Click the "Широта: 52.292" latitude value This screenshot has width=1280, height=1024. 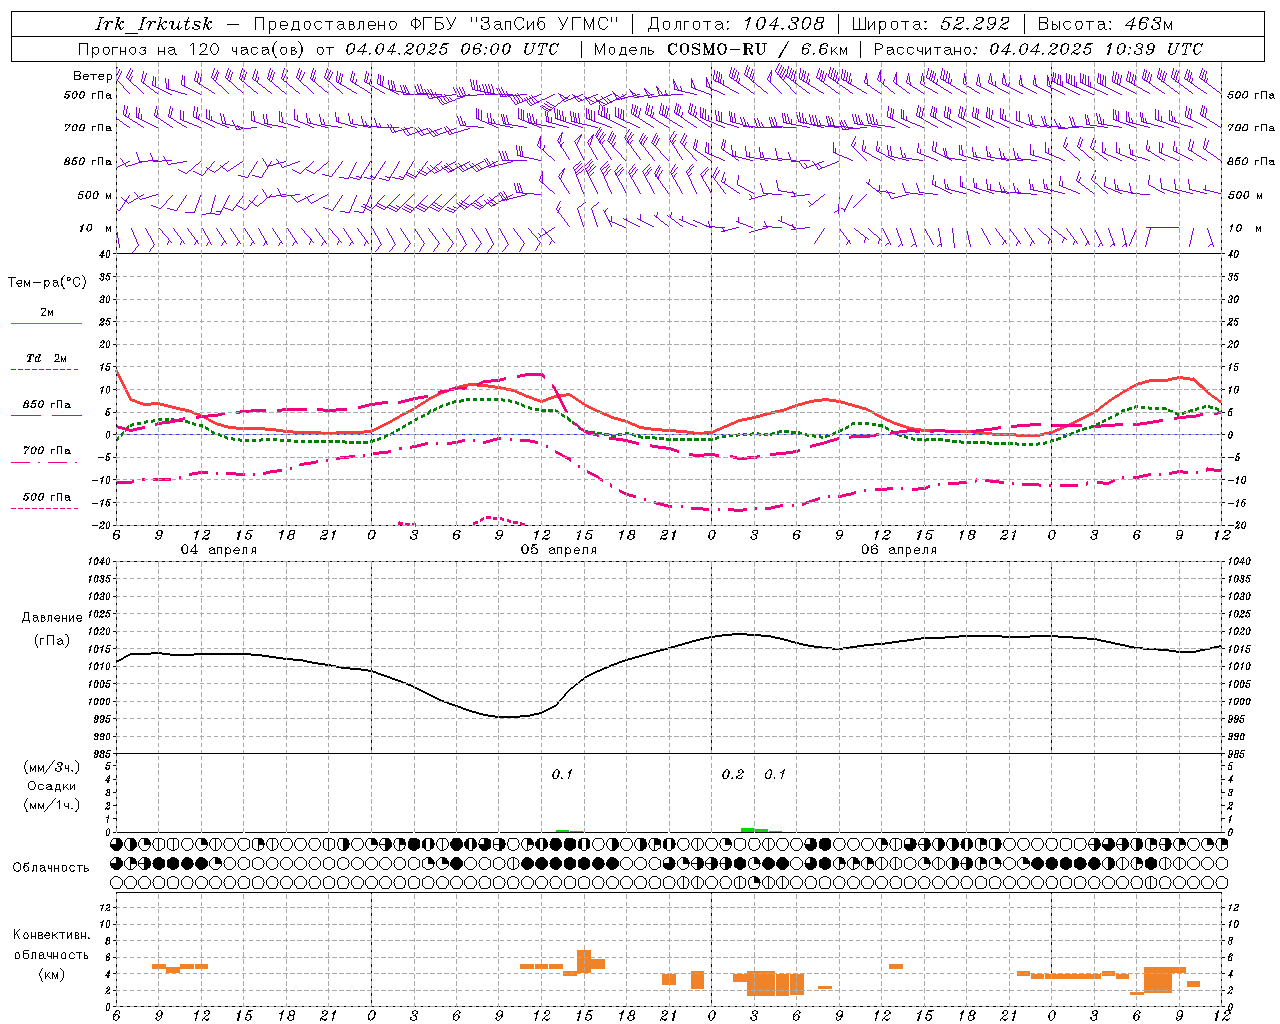coord(931,24)
